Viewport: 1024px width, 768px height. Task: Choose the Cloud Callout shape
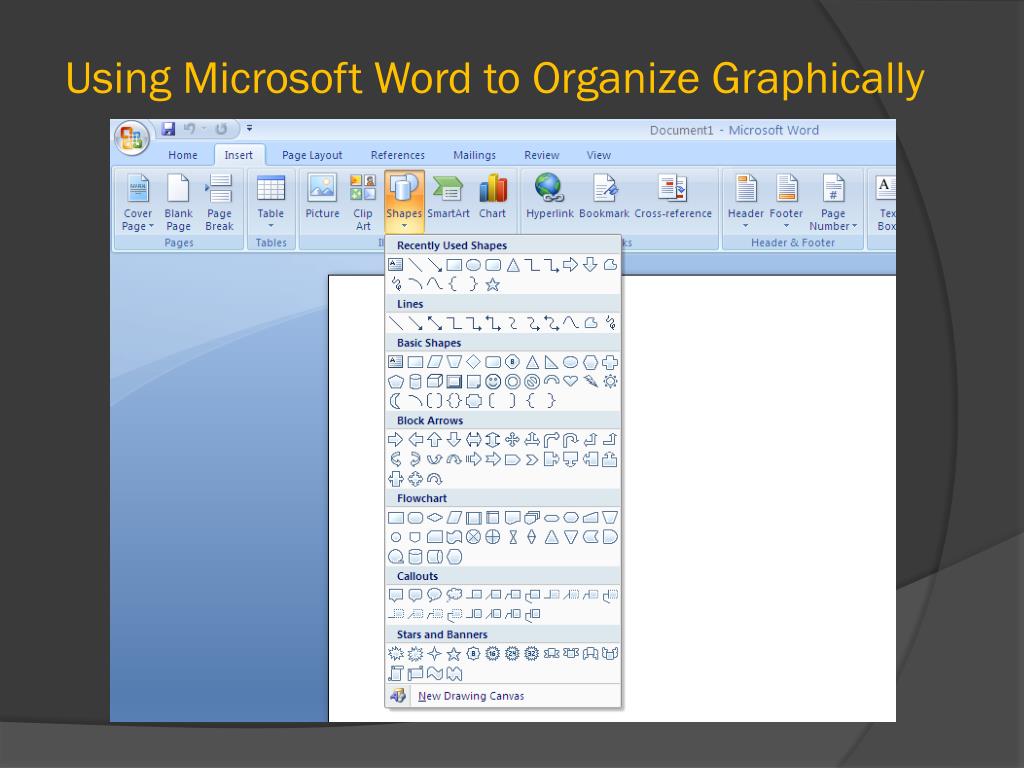pyautogui.click(x=454, y=595)
